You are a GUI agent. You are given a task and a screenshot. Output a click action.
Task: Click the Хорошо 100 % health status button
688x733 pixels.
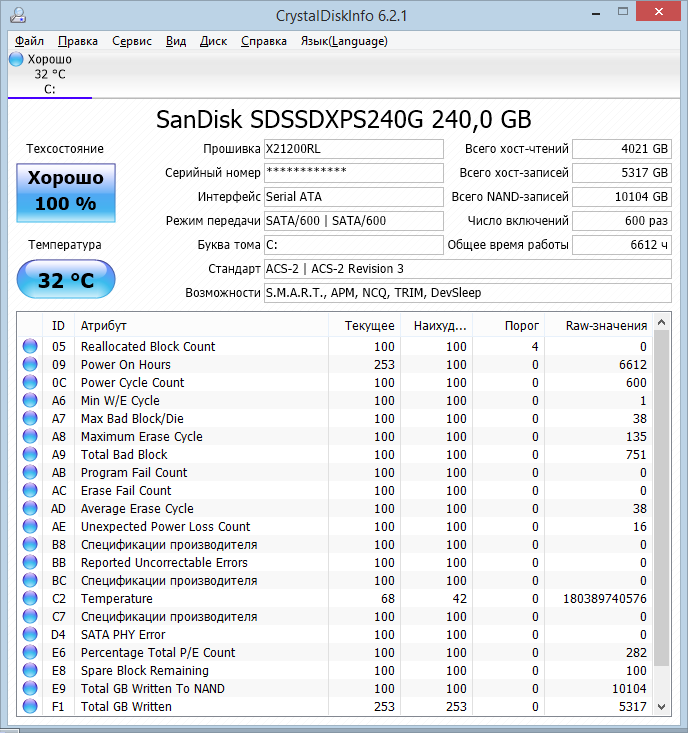[x=66, y=190]
